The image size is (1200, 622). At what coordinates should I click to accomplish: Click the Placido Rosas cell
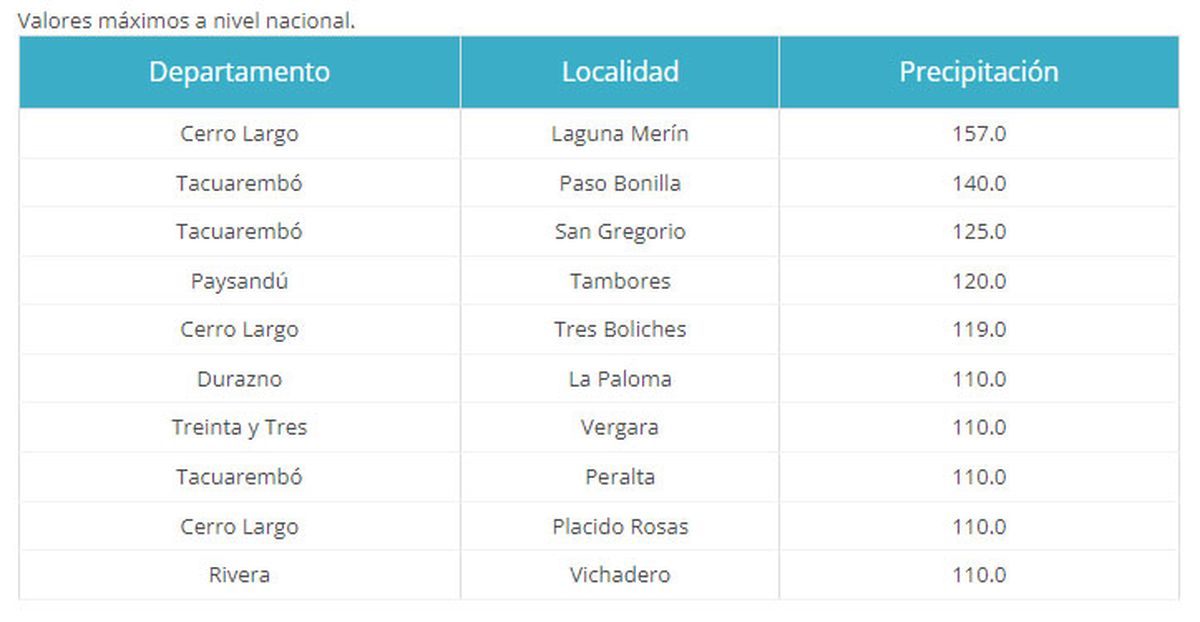(x=620, y=526)
